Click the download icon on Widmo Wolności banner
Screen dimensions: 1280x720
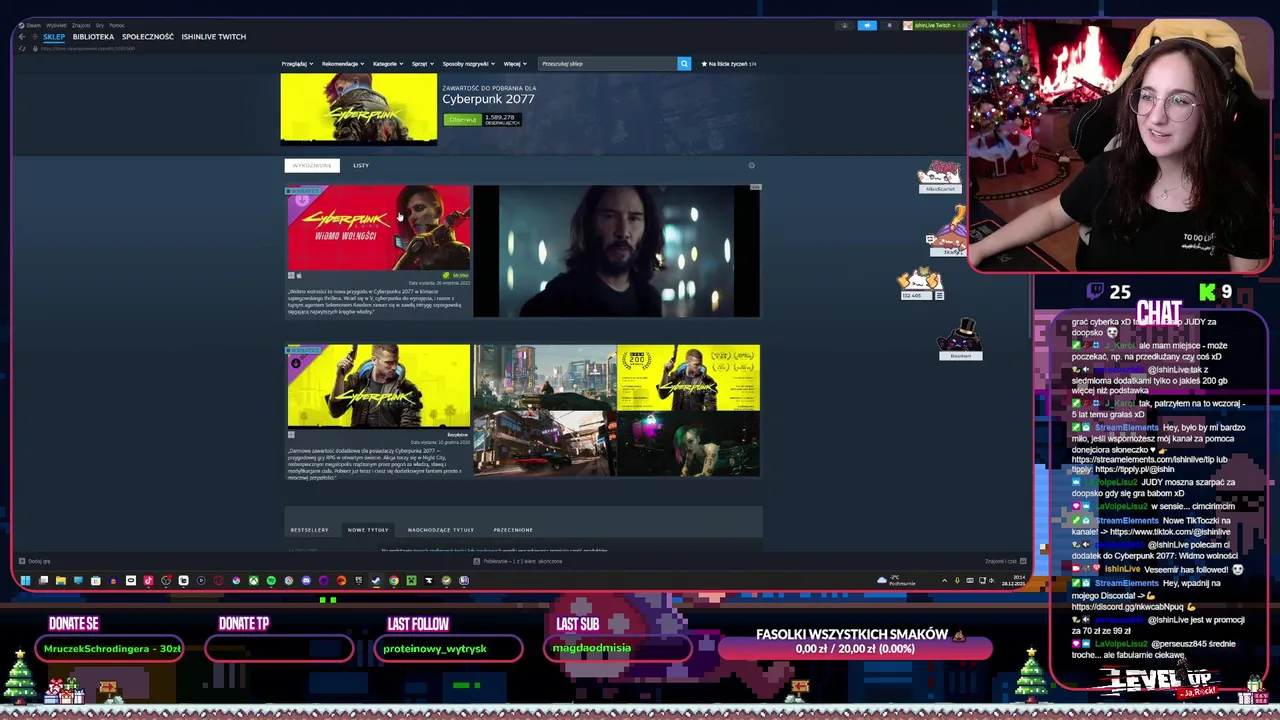302,201
